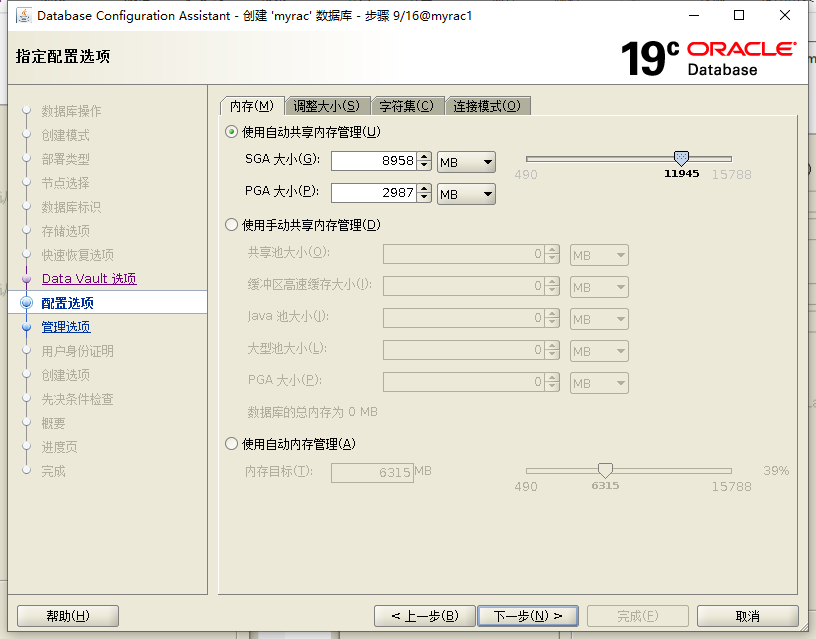
Task: Click the 39% label beside memory target slider
Action: click(776, 470)
